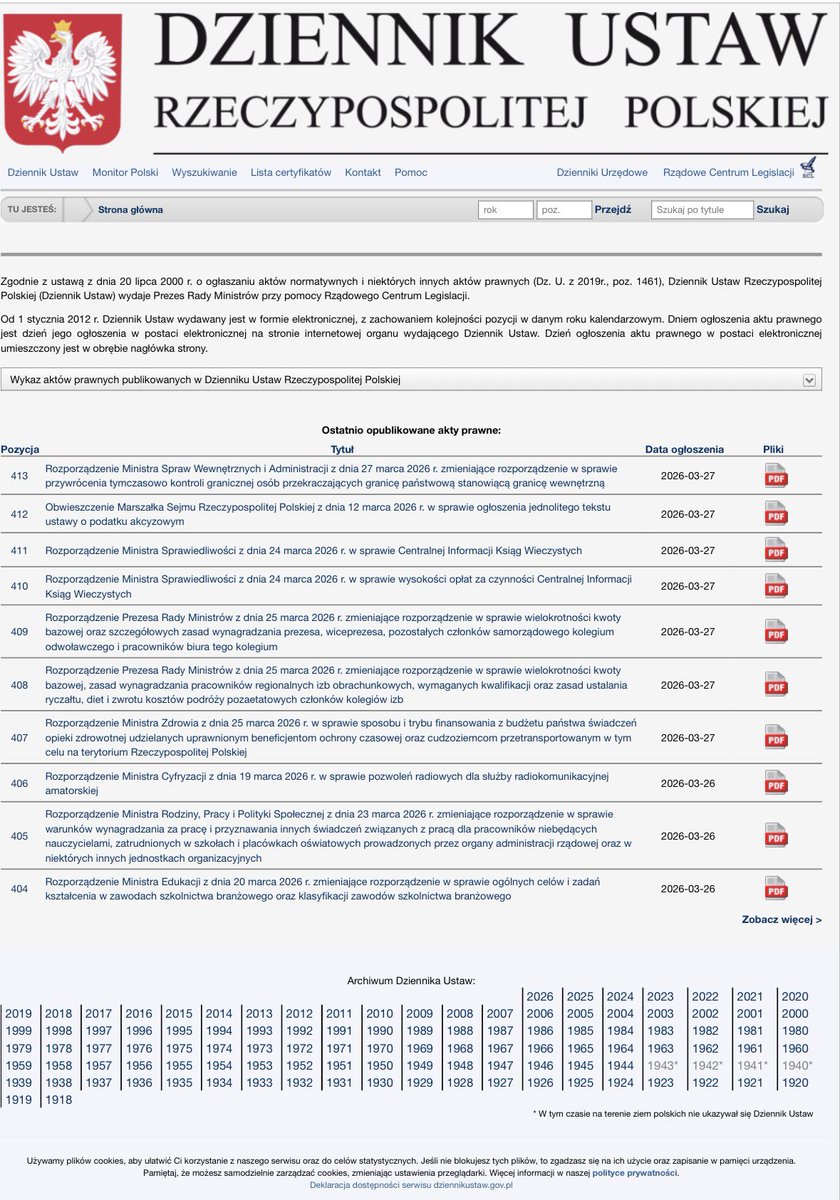Focus the rok input field
This screenshot has width=840, height=1200.
click(x=505, y=210)
